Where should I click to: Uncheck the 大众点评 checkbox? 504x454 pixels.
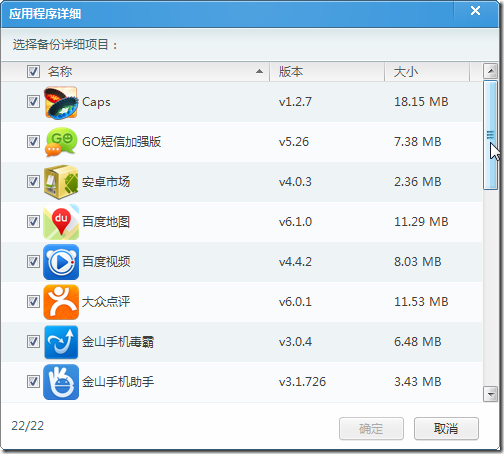(33, 302)
